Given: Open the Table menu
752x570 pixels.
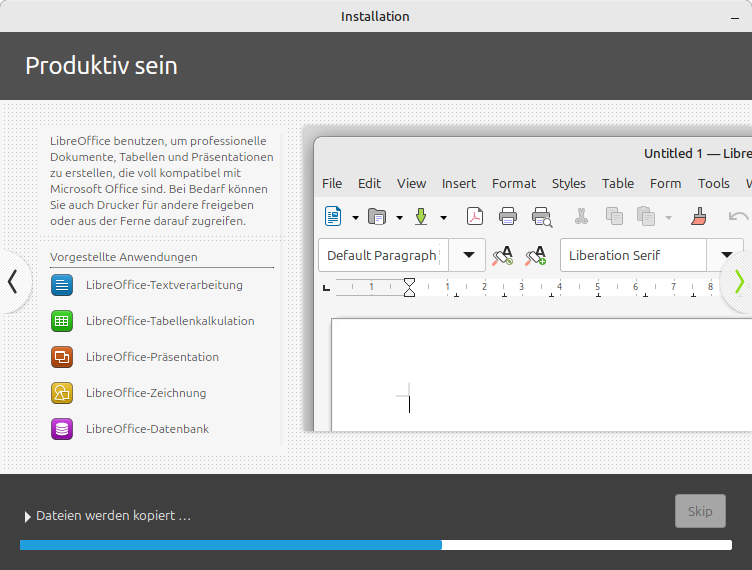Looking at the screenshot, I should click(x=618, y=184).
